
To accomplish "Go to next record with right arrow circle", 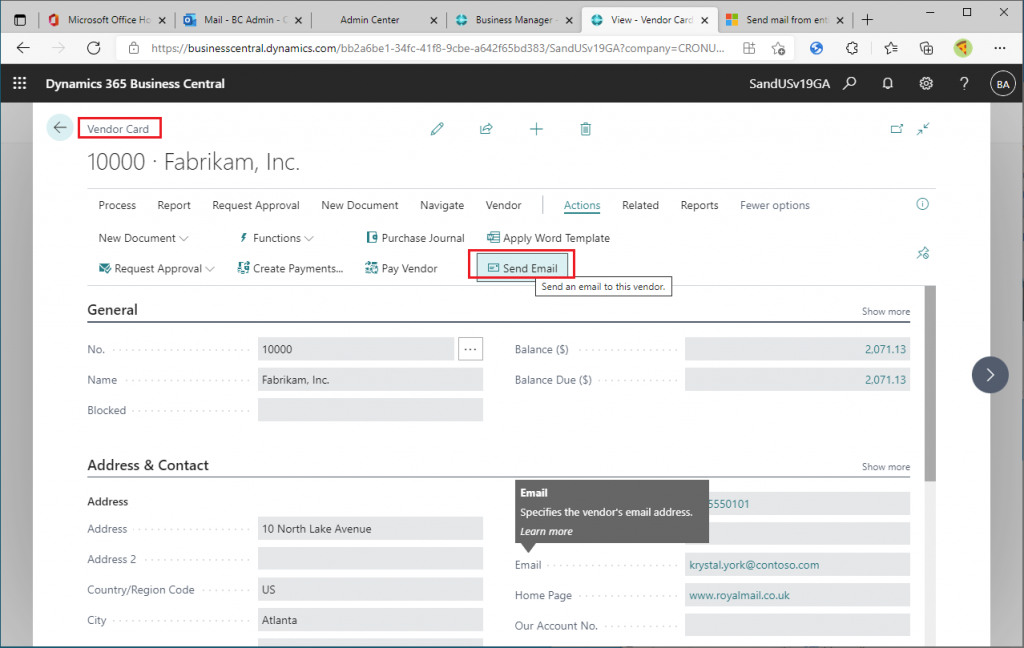I will point(990,374).
